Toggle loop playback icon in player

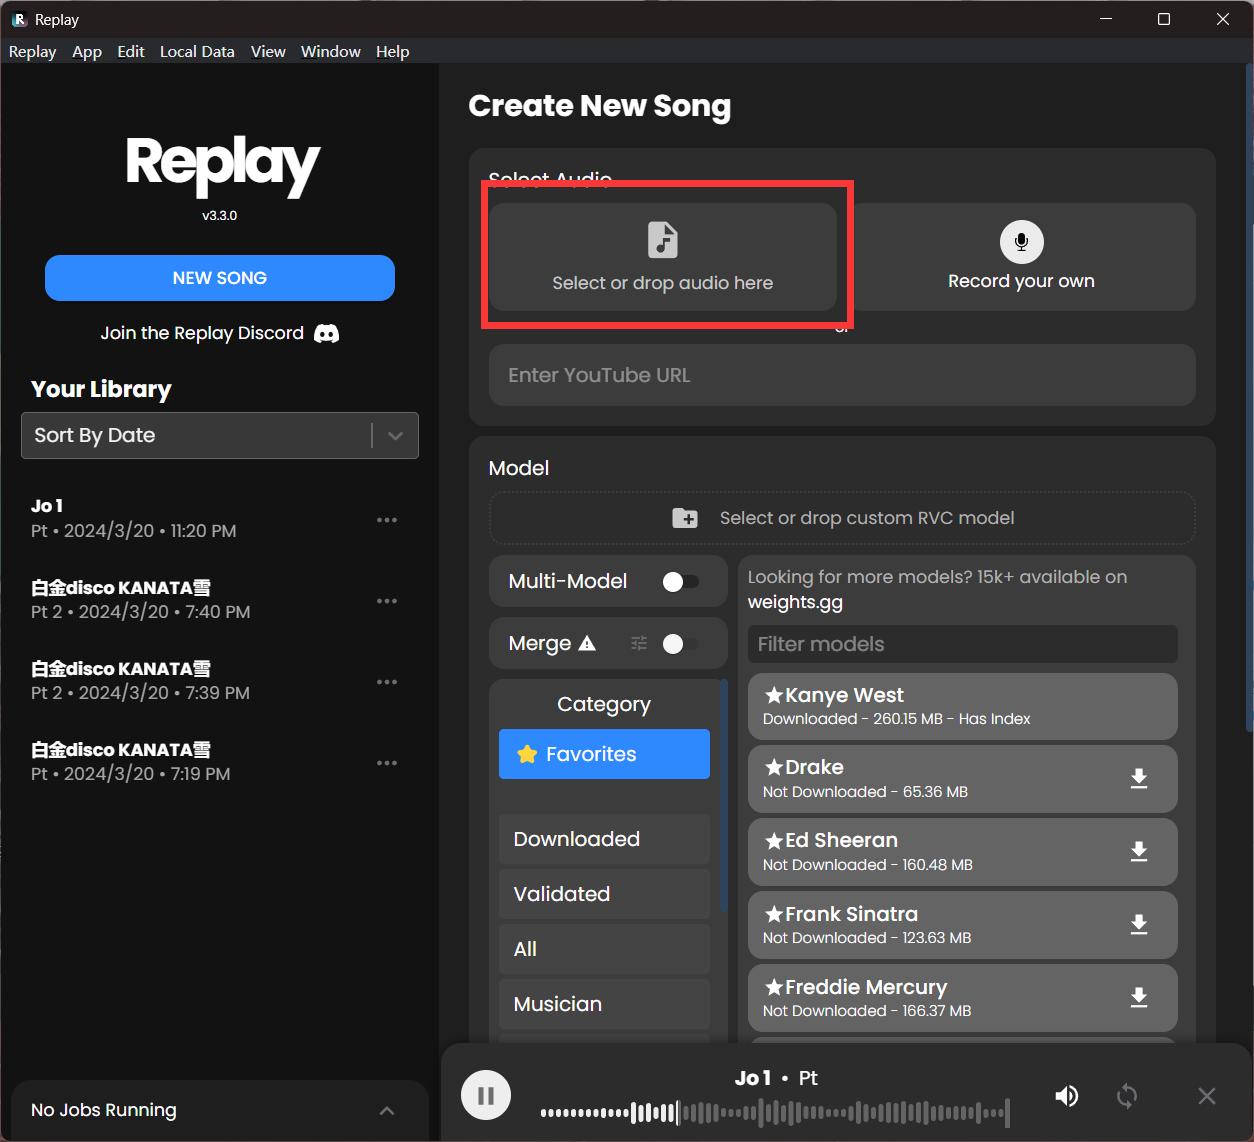click(1127, 1096)
